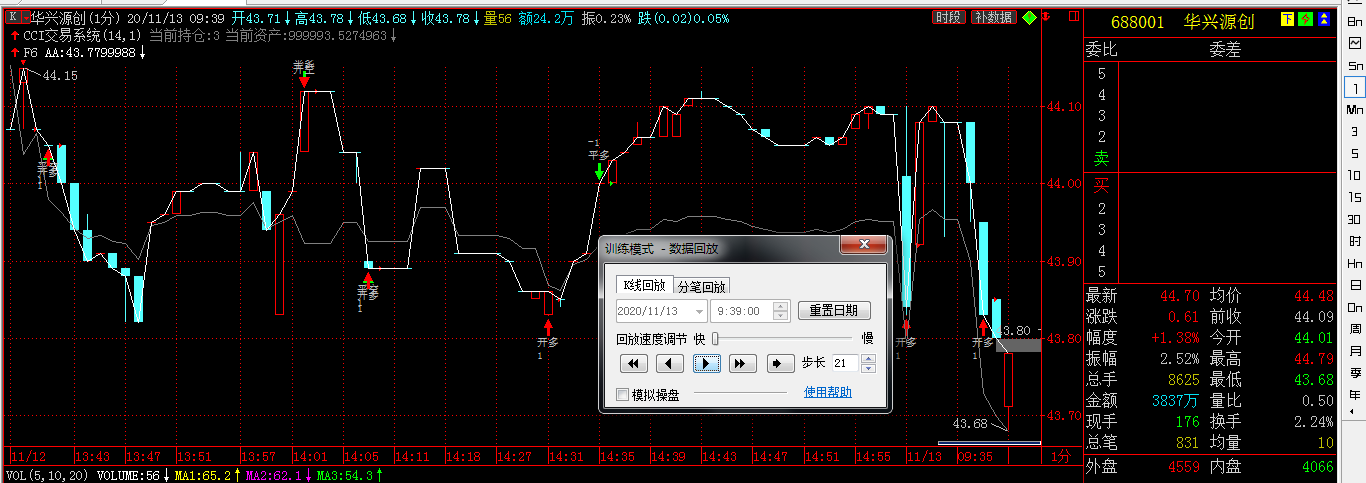The height and width of the screenshot is (483, 1366).
Task: Switch to the 5-minute period
Action: [x=1355, y=153]
